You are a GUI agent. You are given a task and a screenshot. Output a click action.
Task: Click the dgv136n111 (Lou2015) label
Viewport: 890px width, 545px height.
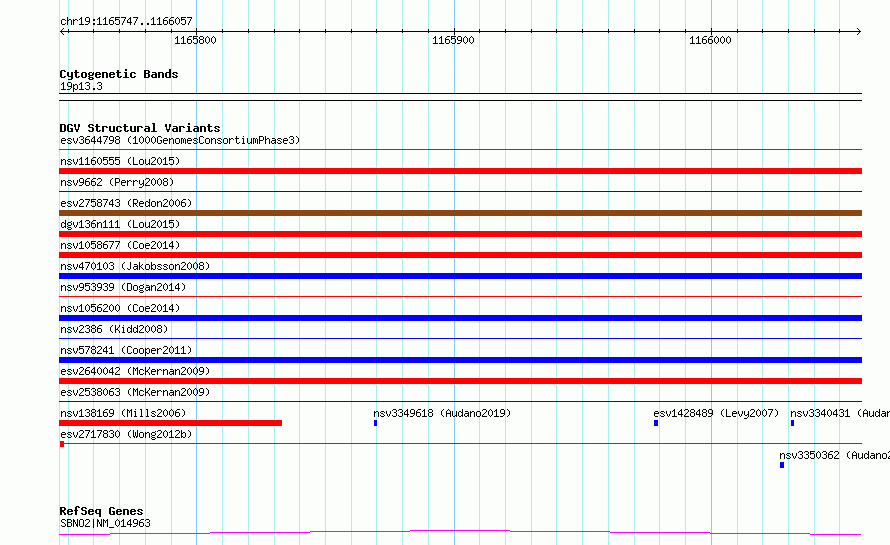(120, 224)
